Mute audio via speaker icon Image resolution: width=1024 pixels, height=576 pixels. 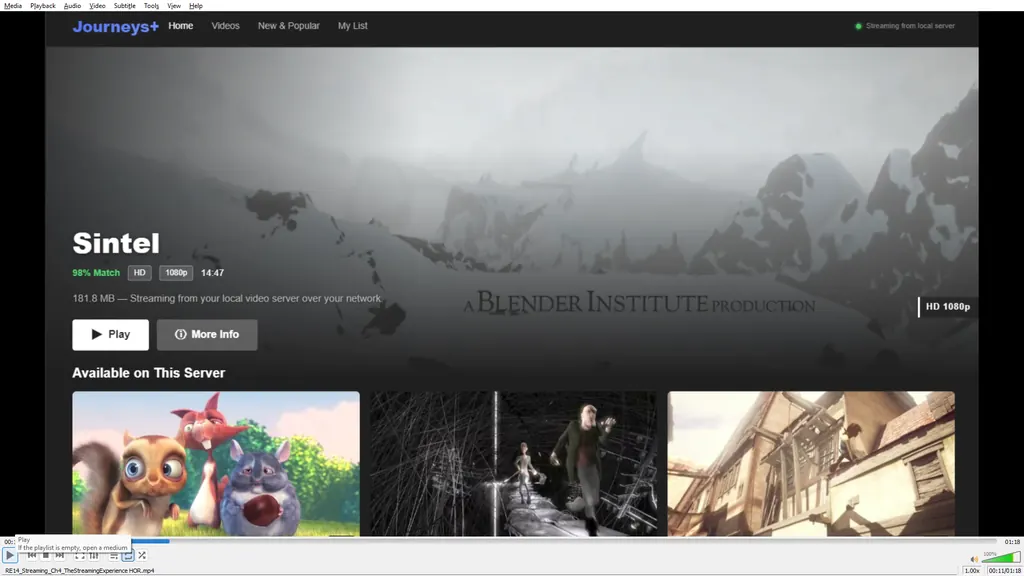974,559
